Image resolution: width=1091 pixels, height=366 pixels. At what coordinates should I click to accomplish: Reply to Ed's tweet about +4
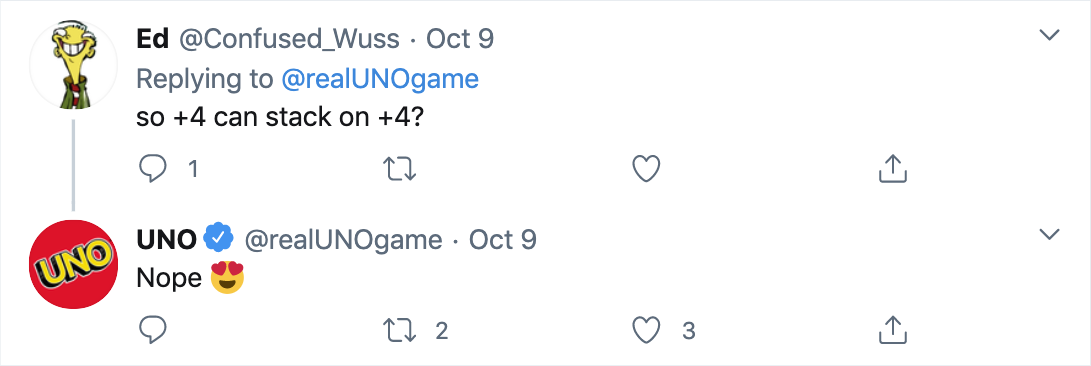(152, 168)
